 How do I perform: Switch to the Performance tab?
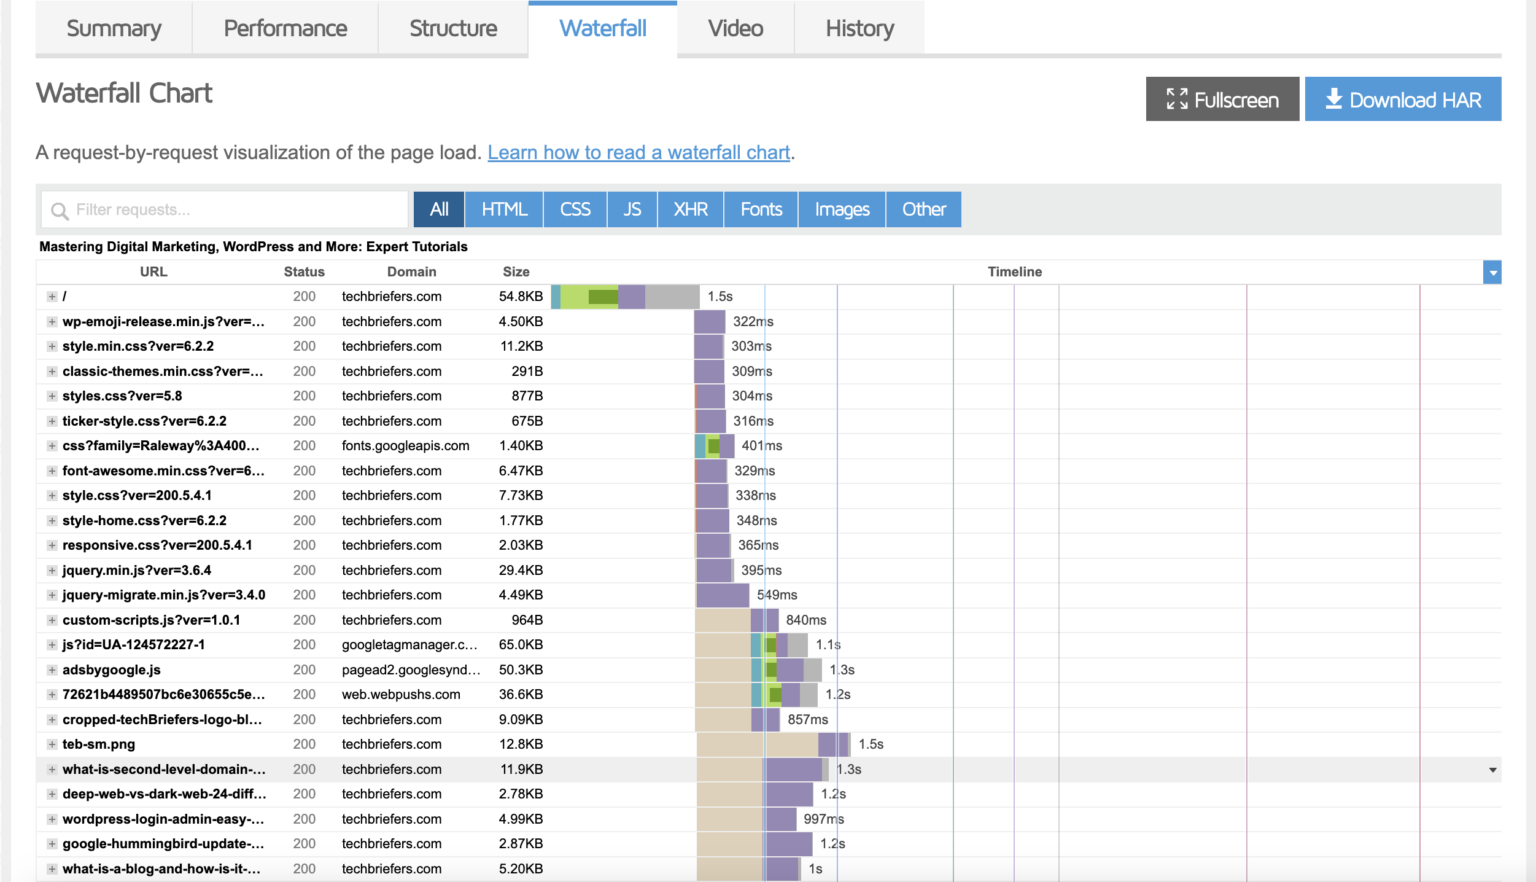285,28
